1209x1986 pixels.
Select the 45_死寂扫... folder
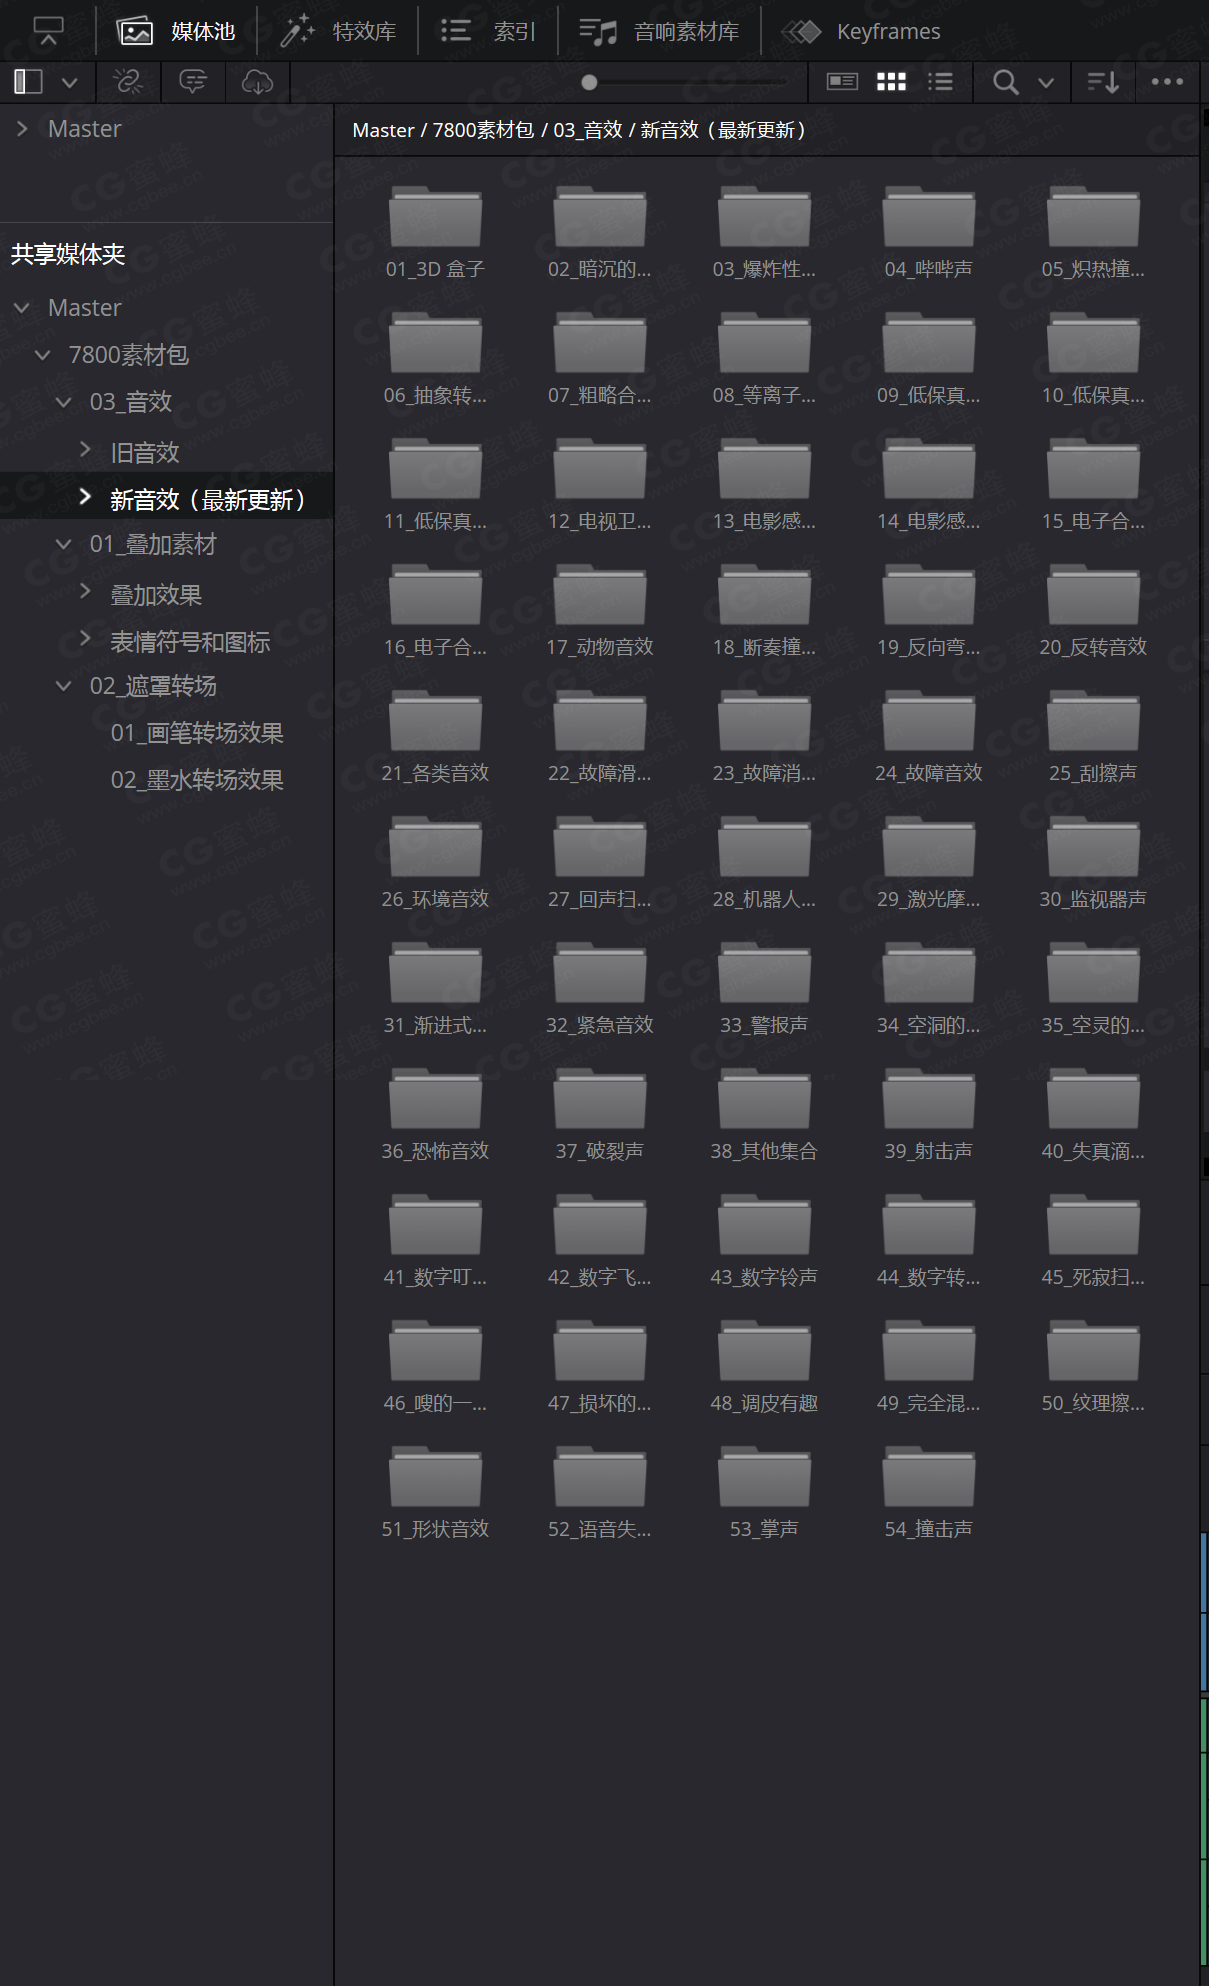(x=1093, y=1240)
